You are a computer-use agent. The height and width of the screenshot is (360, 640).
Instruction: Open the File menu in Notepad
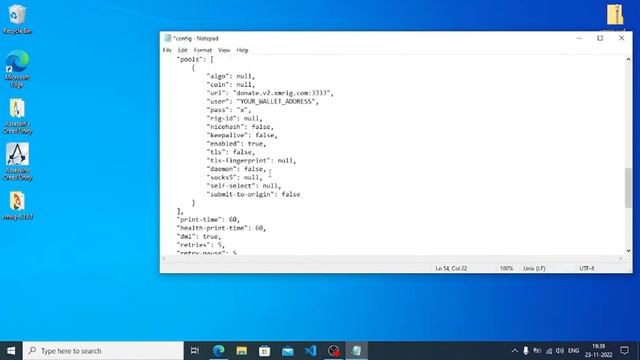[167, 50]
